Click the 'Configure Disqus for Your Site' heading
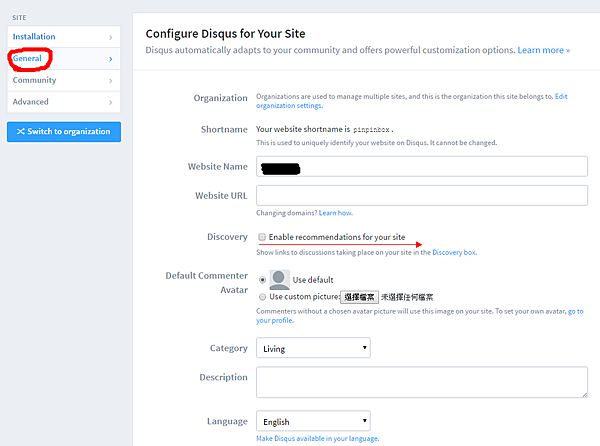The width and height of the screenshot is (600, 446). [x=225, y=34]
